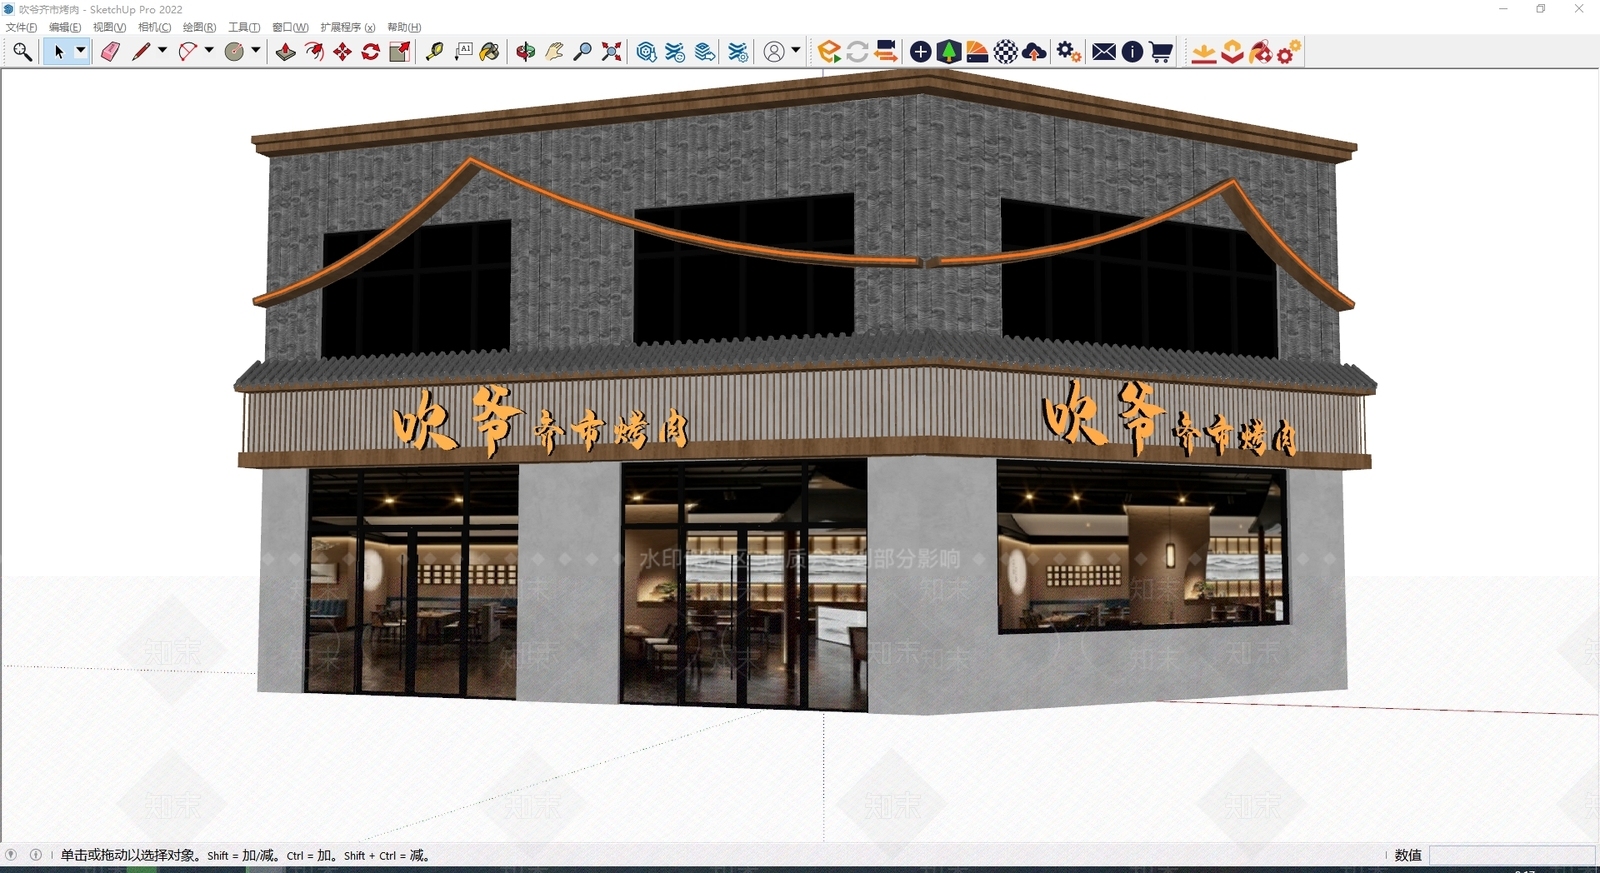The width and height of the screenshot is (1600, 873).
Task: Click the red gears plugin settings icon
Action: click(1289, 52)
